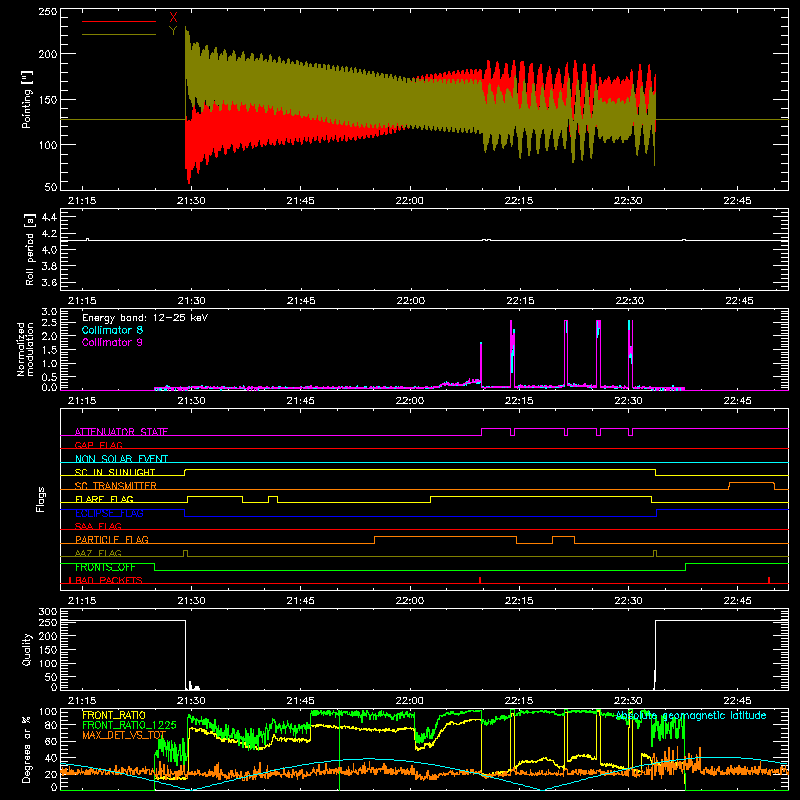Click the ECLIPSE_FLAG label
The height and width of the screenshot is (800, 800).
coord(109,513)
